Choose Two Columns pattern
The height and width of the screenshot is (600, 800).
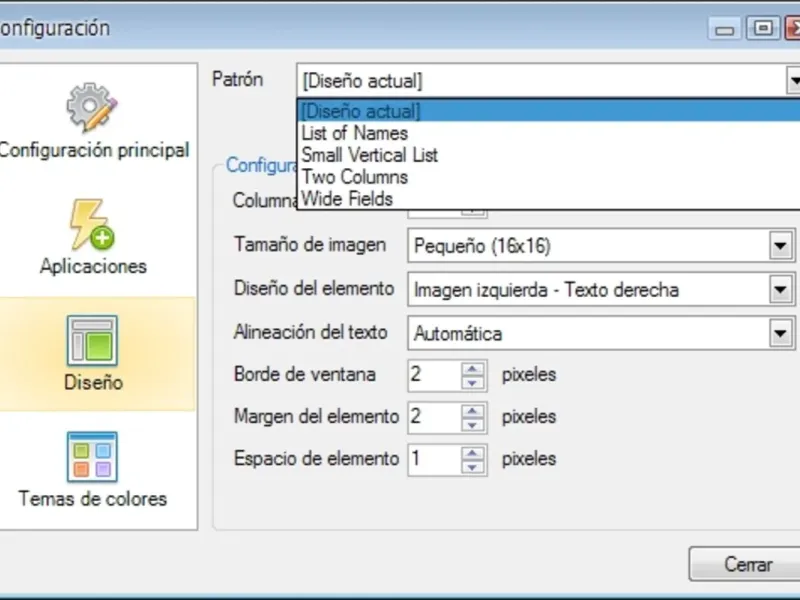[548, 177]
